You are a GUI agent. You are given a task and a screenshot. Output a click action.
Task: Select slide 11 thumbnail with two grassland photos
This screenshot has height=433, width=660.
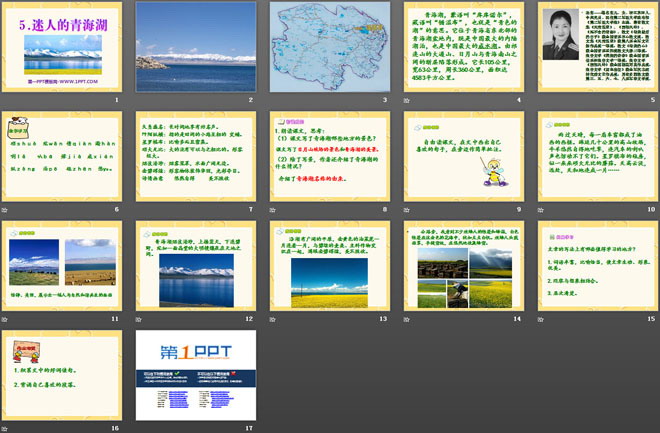(62, 266)
